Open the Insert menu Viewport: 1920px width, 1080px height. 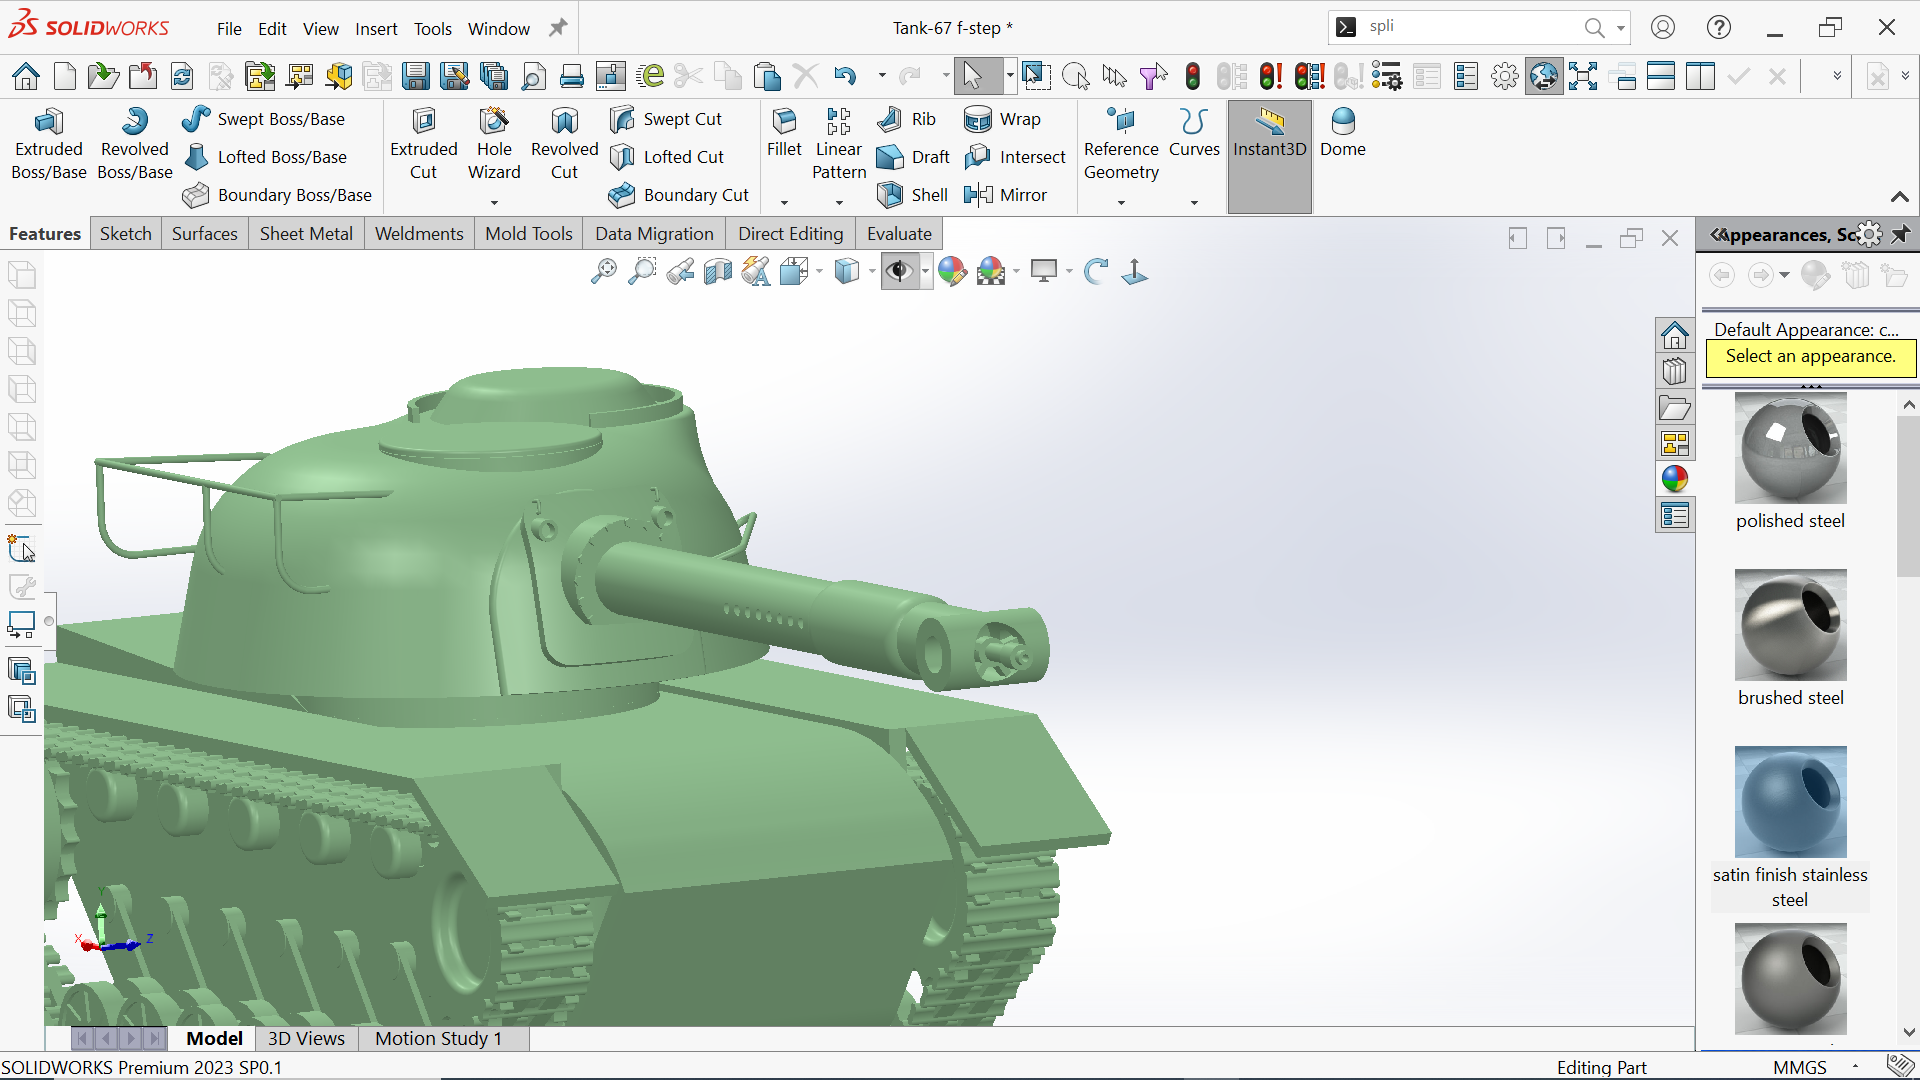pyautogui.click(x=376, y=29)
